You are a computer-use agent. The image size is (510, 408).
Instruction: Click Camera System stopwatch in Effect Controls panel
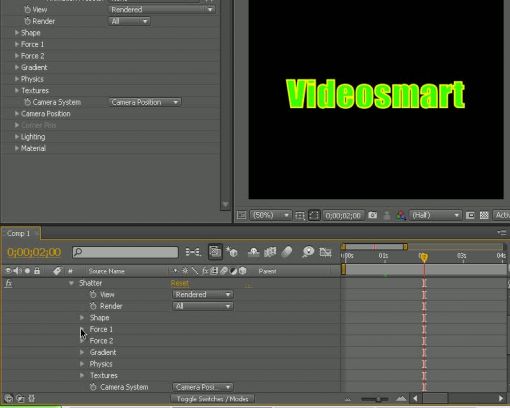pos(27,102)
